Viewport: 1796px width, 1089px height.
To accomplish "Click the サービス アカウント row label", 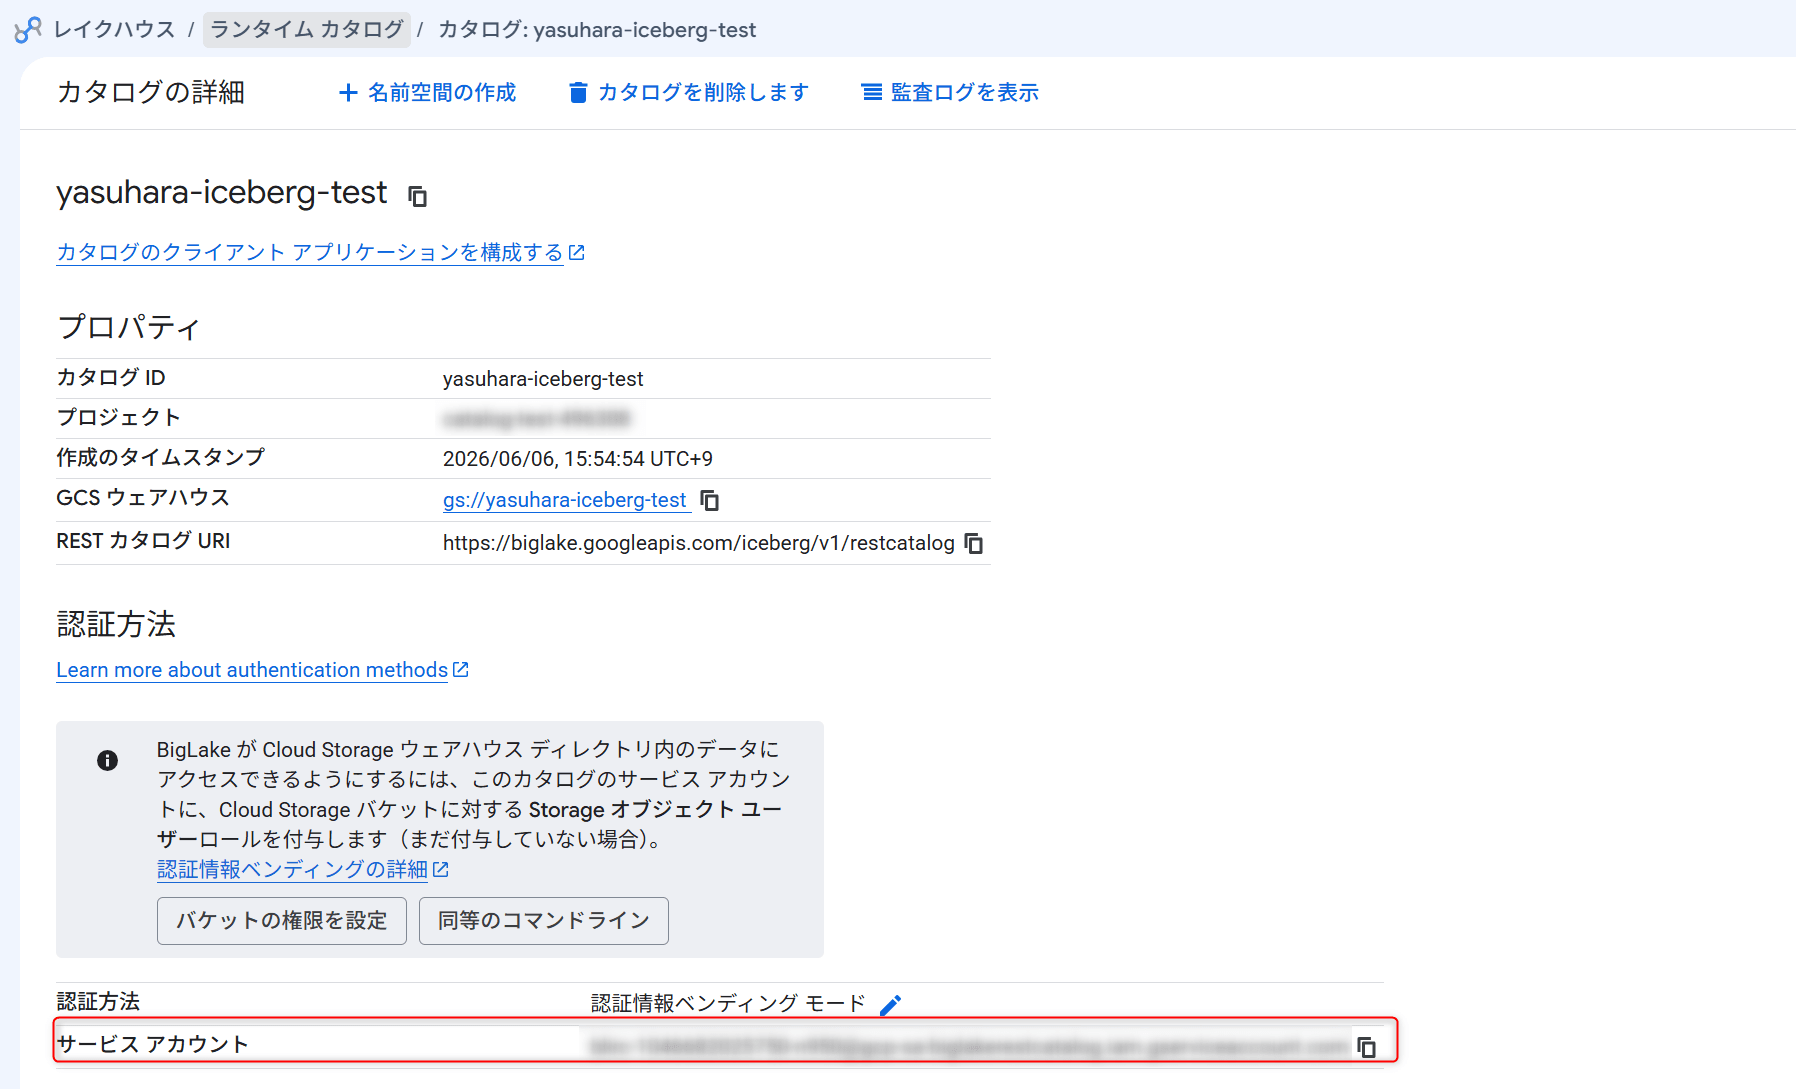I will point(152,1044).
